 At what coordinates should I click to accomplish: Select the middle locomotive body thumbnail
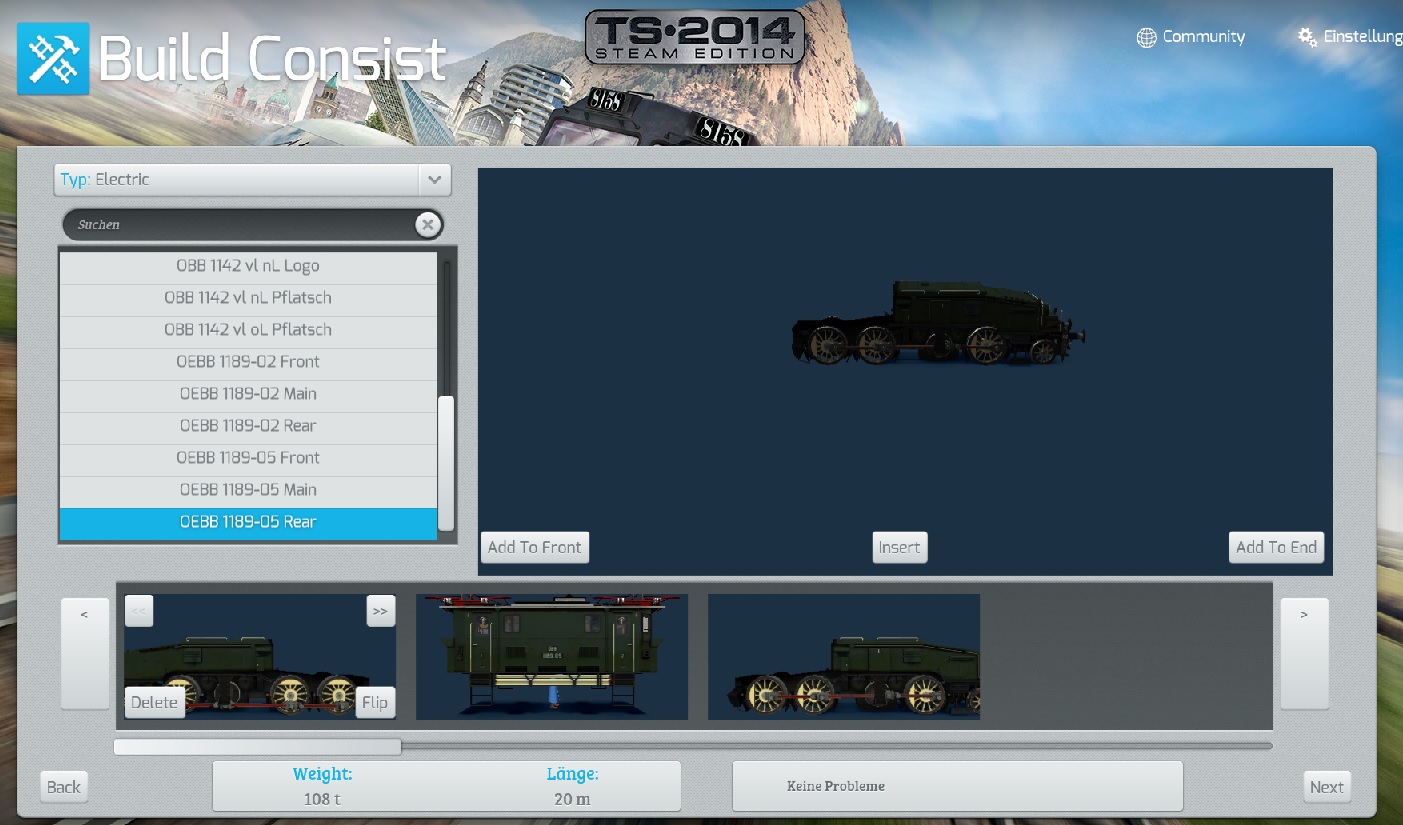552,657
